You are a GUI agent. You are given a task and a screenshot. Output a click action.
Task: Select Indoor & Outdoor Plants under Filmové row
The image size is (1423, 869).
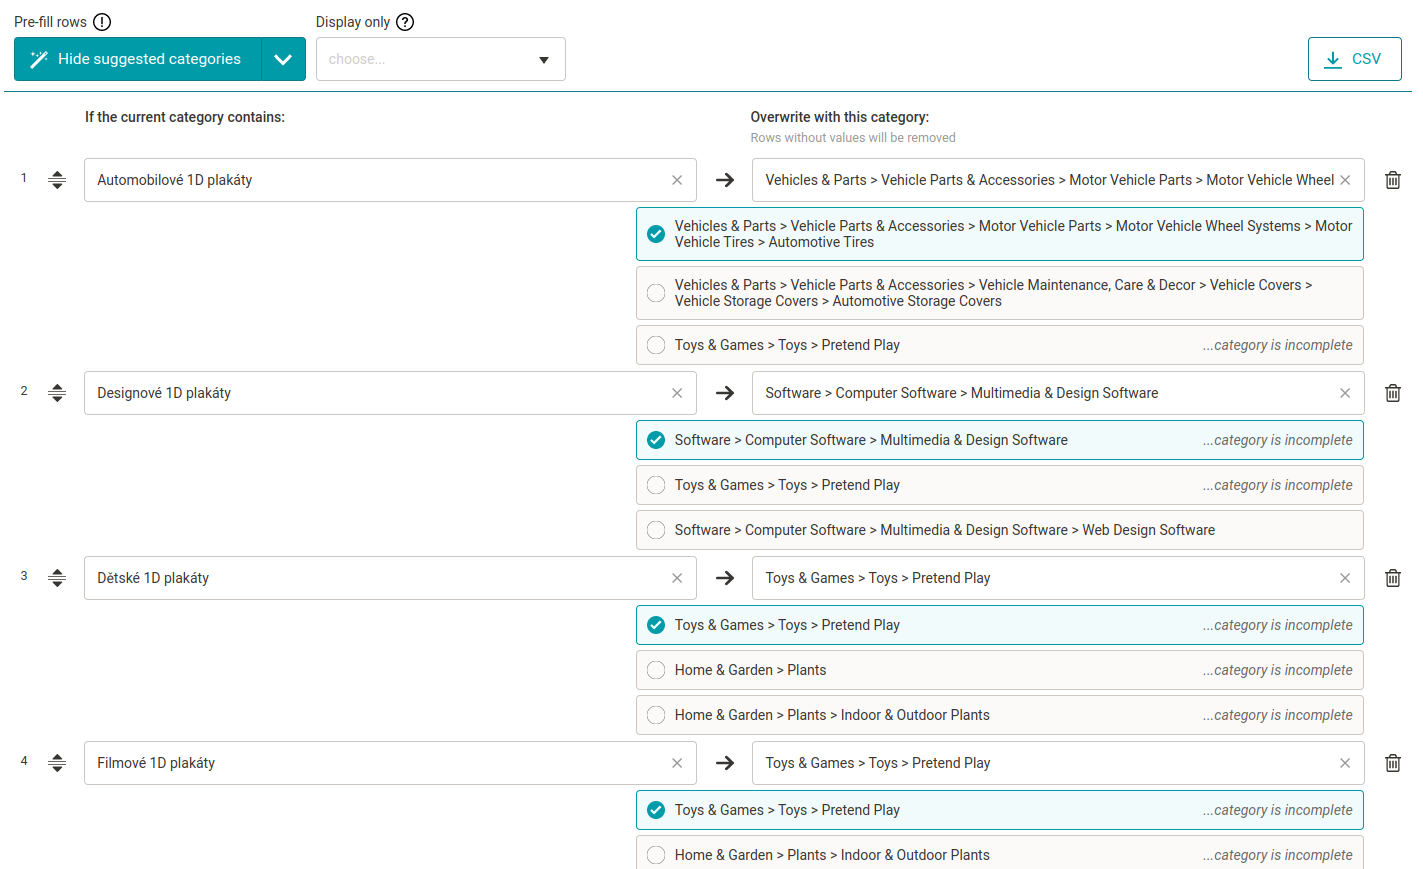(656, 855)
